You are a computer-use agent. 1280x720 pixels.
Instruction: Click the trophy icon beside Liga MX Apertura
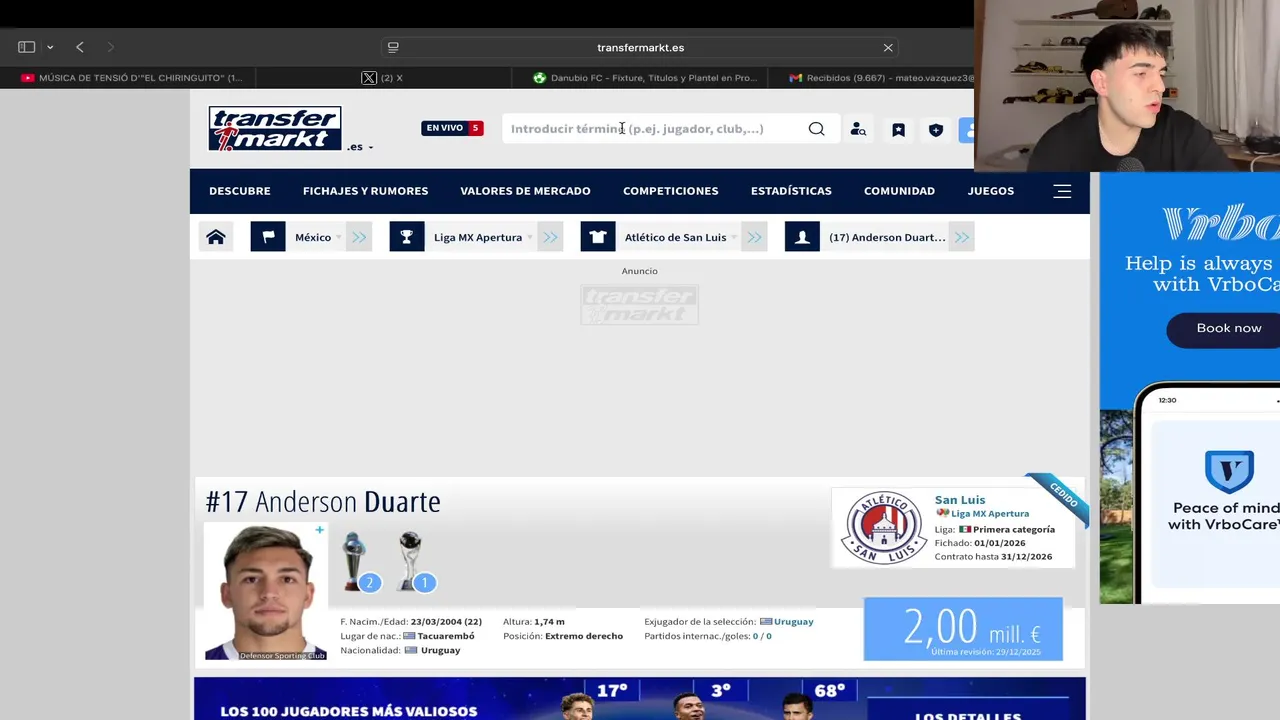click(407, 237)
